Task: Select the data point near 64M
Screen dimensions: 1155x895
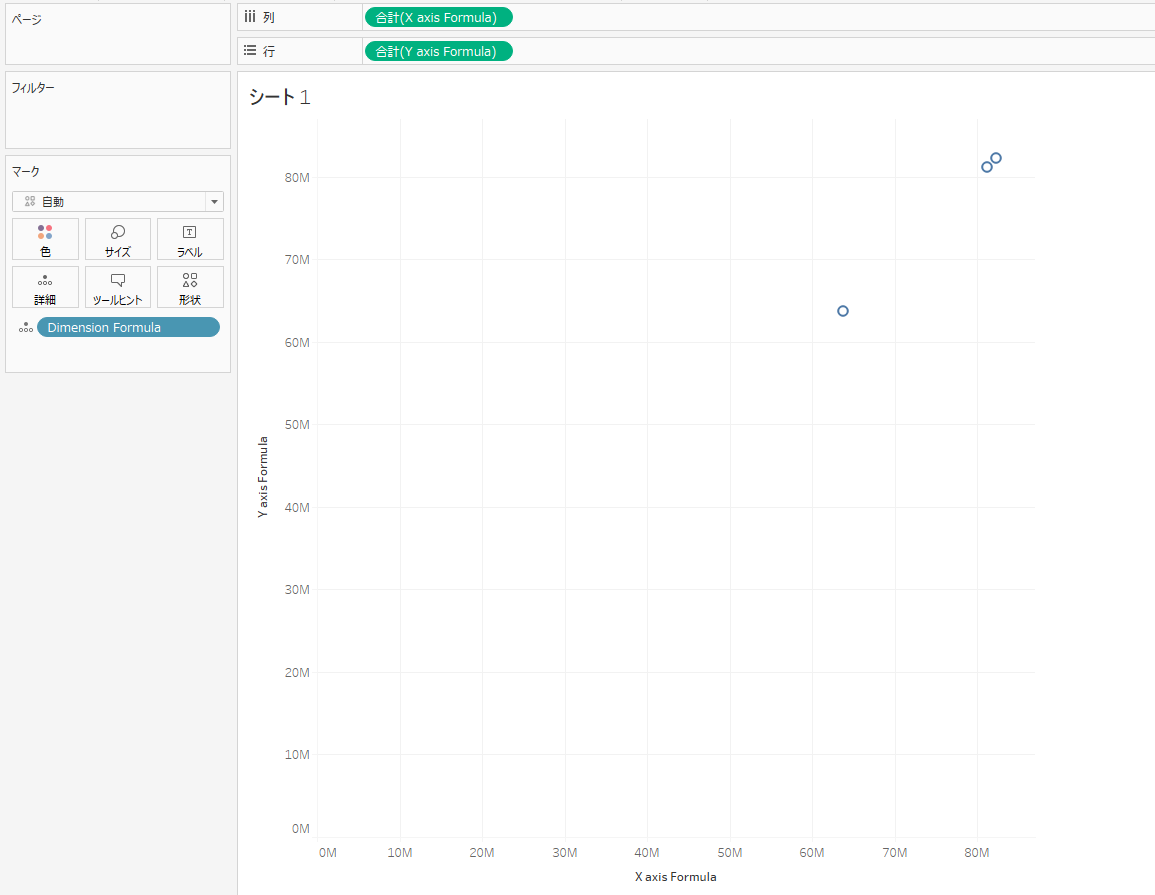Action: (x=843, y=311)
